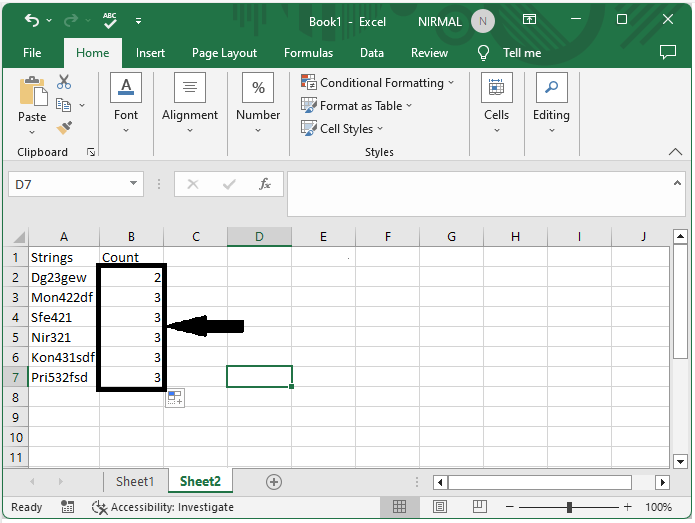Switch to the Review tab

tap(429, 53)
